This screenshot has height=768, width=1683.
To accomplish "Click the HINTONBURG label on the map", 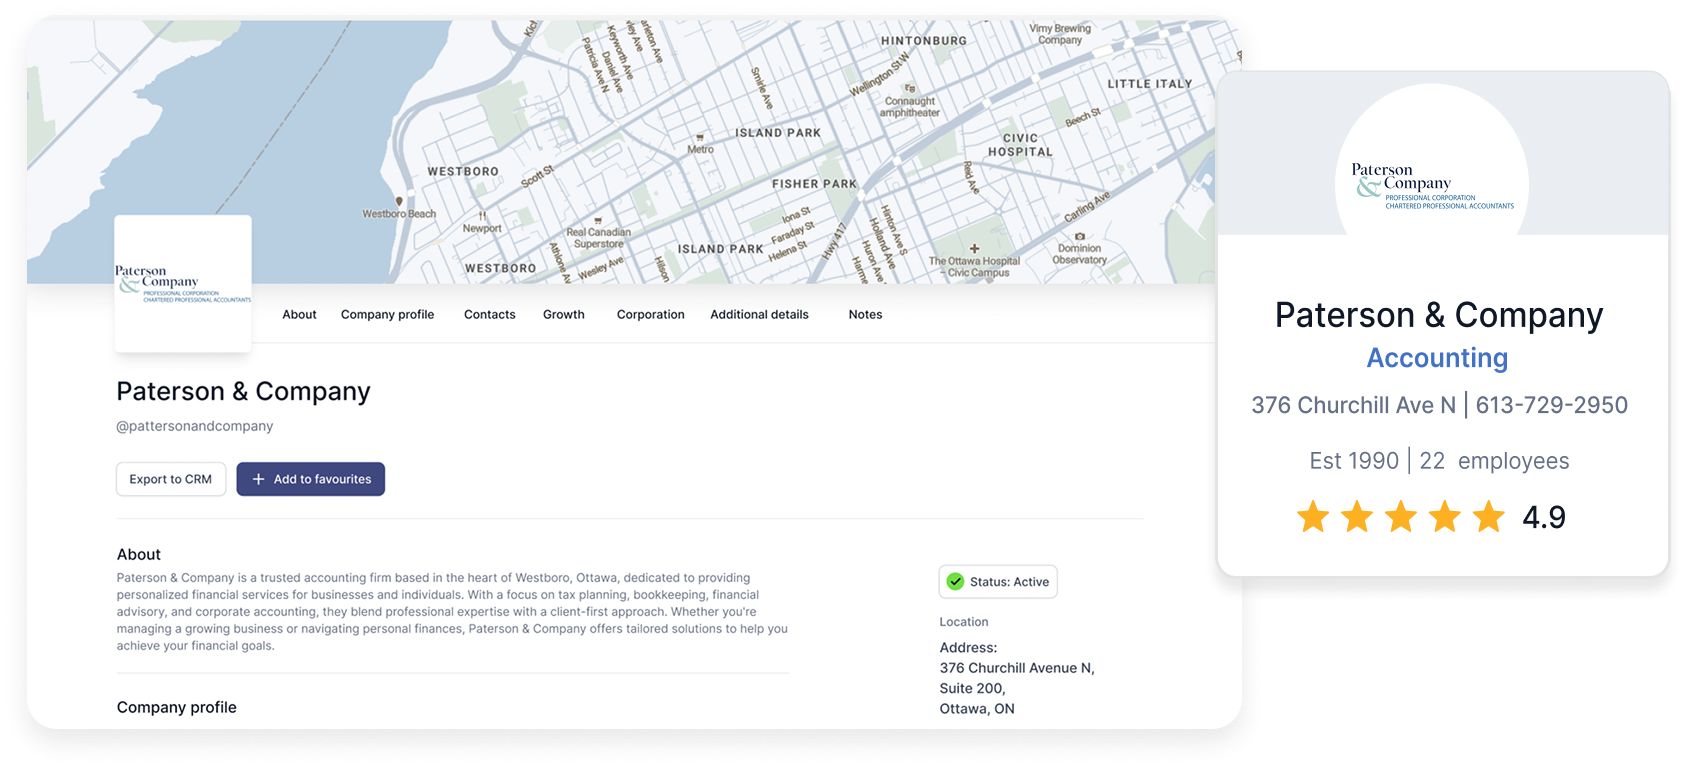I will coord(924,41).
